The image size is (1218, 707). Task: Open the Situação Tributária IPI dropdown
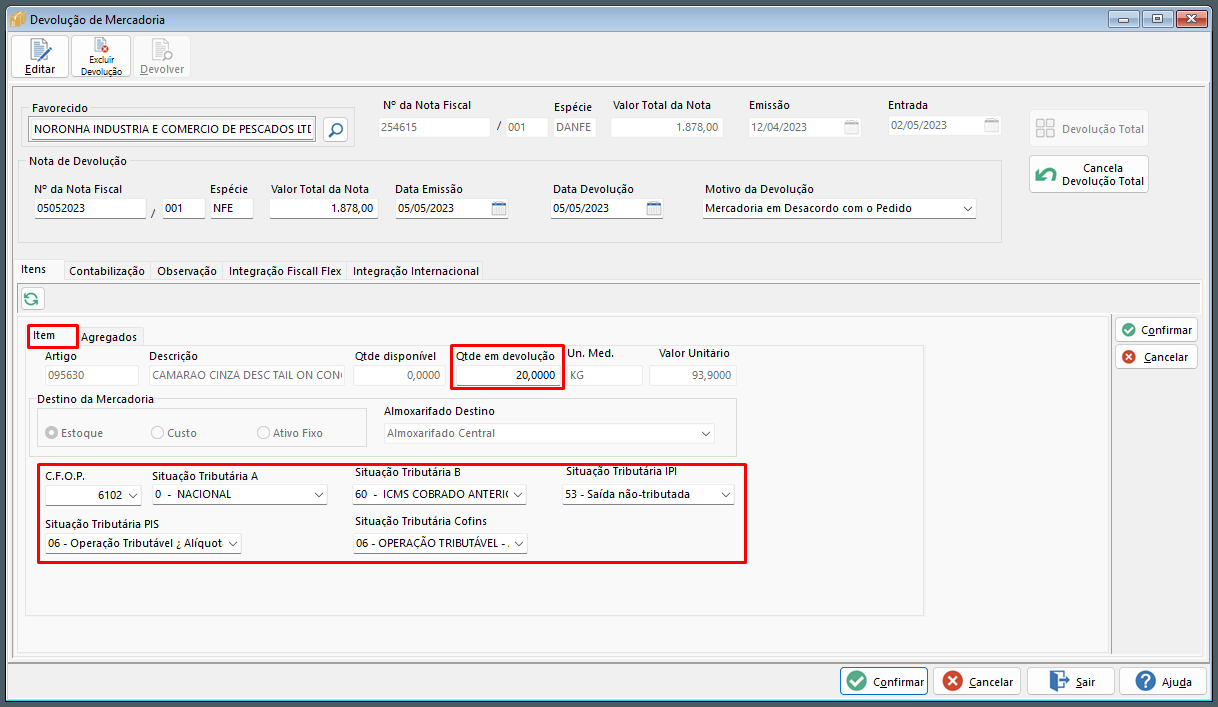click(x=726, y=494)
